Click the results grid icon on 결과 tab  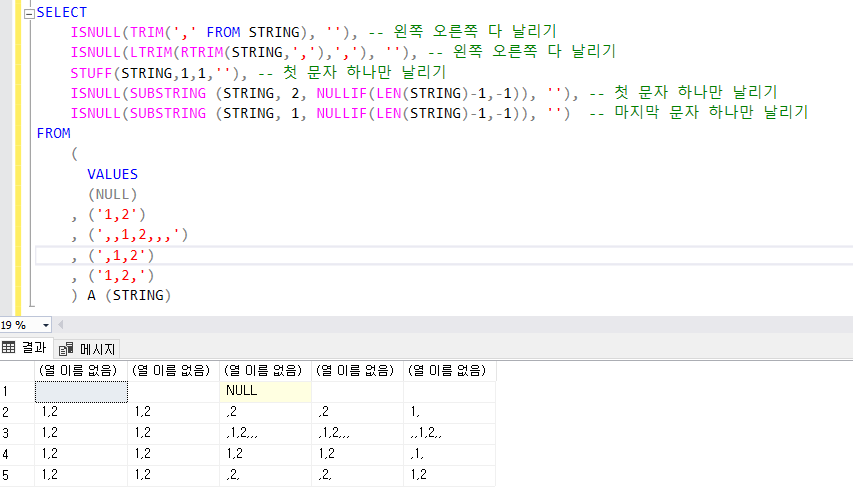click(x=9, y=347)
